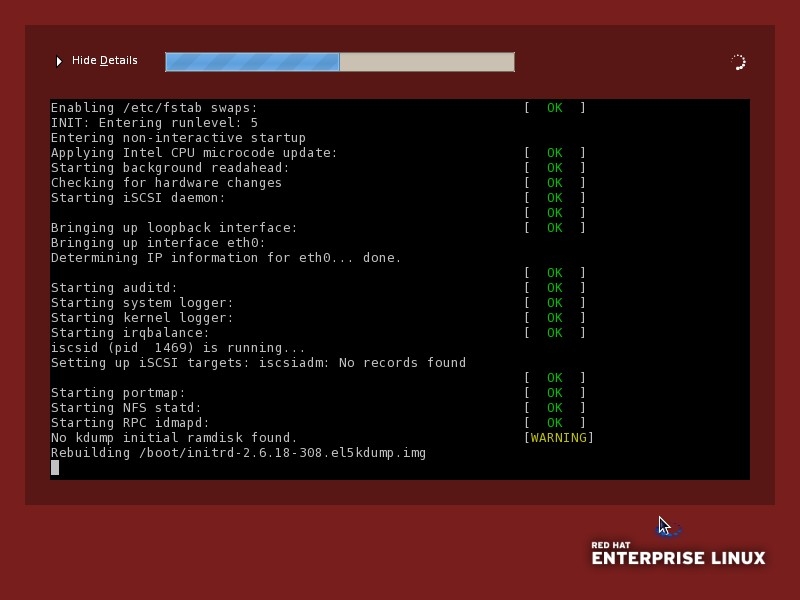
Task: Select "Entering non-interactive startup" text
Action: [178, 138]
